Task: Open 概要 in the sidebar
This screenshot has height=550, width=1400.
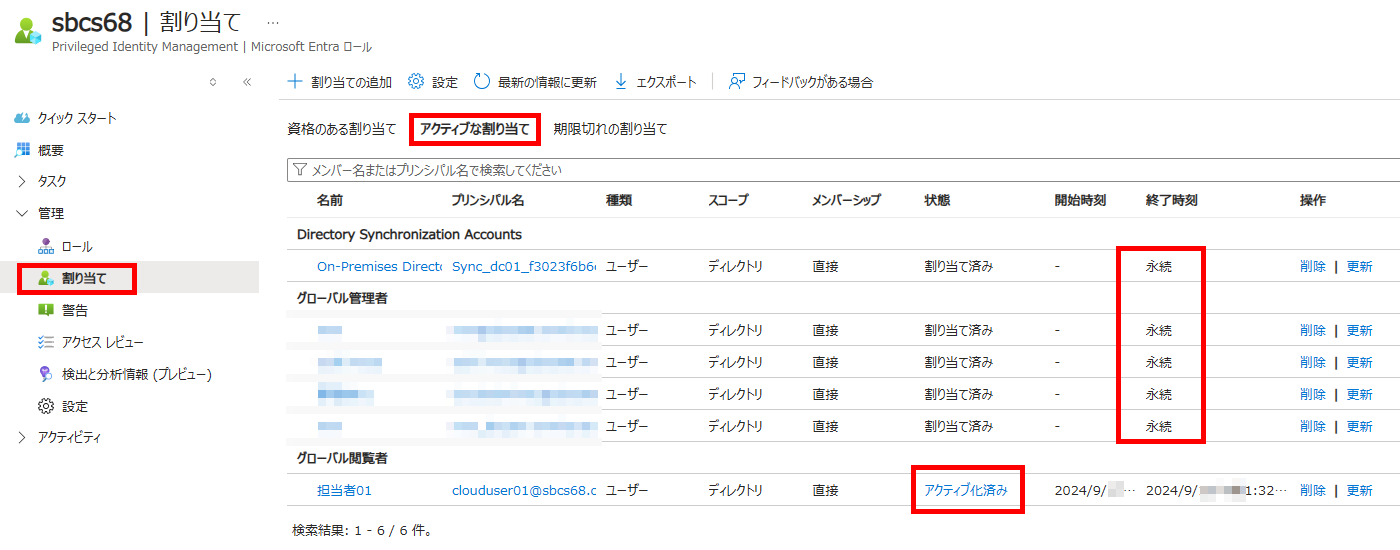Action: click(51, 150)
